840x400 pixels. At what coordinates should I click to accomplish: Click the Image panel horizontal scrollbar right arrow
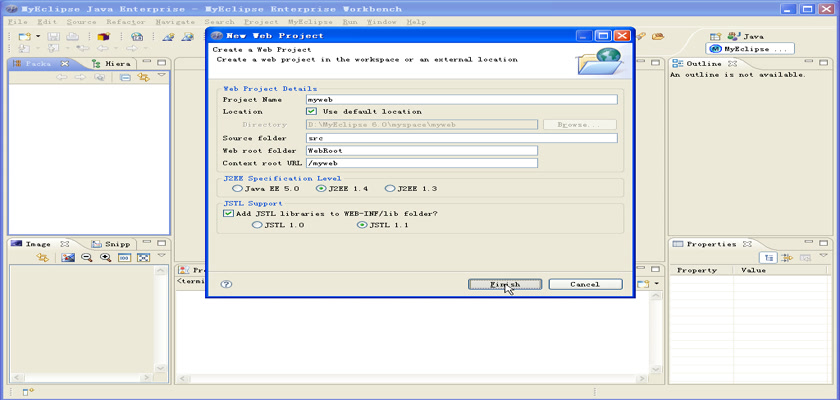[148, 378]
